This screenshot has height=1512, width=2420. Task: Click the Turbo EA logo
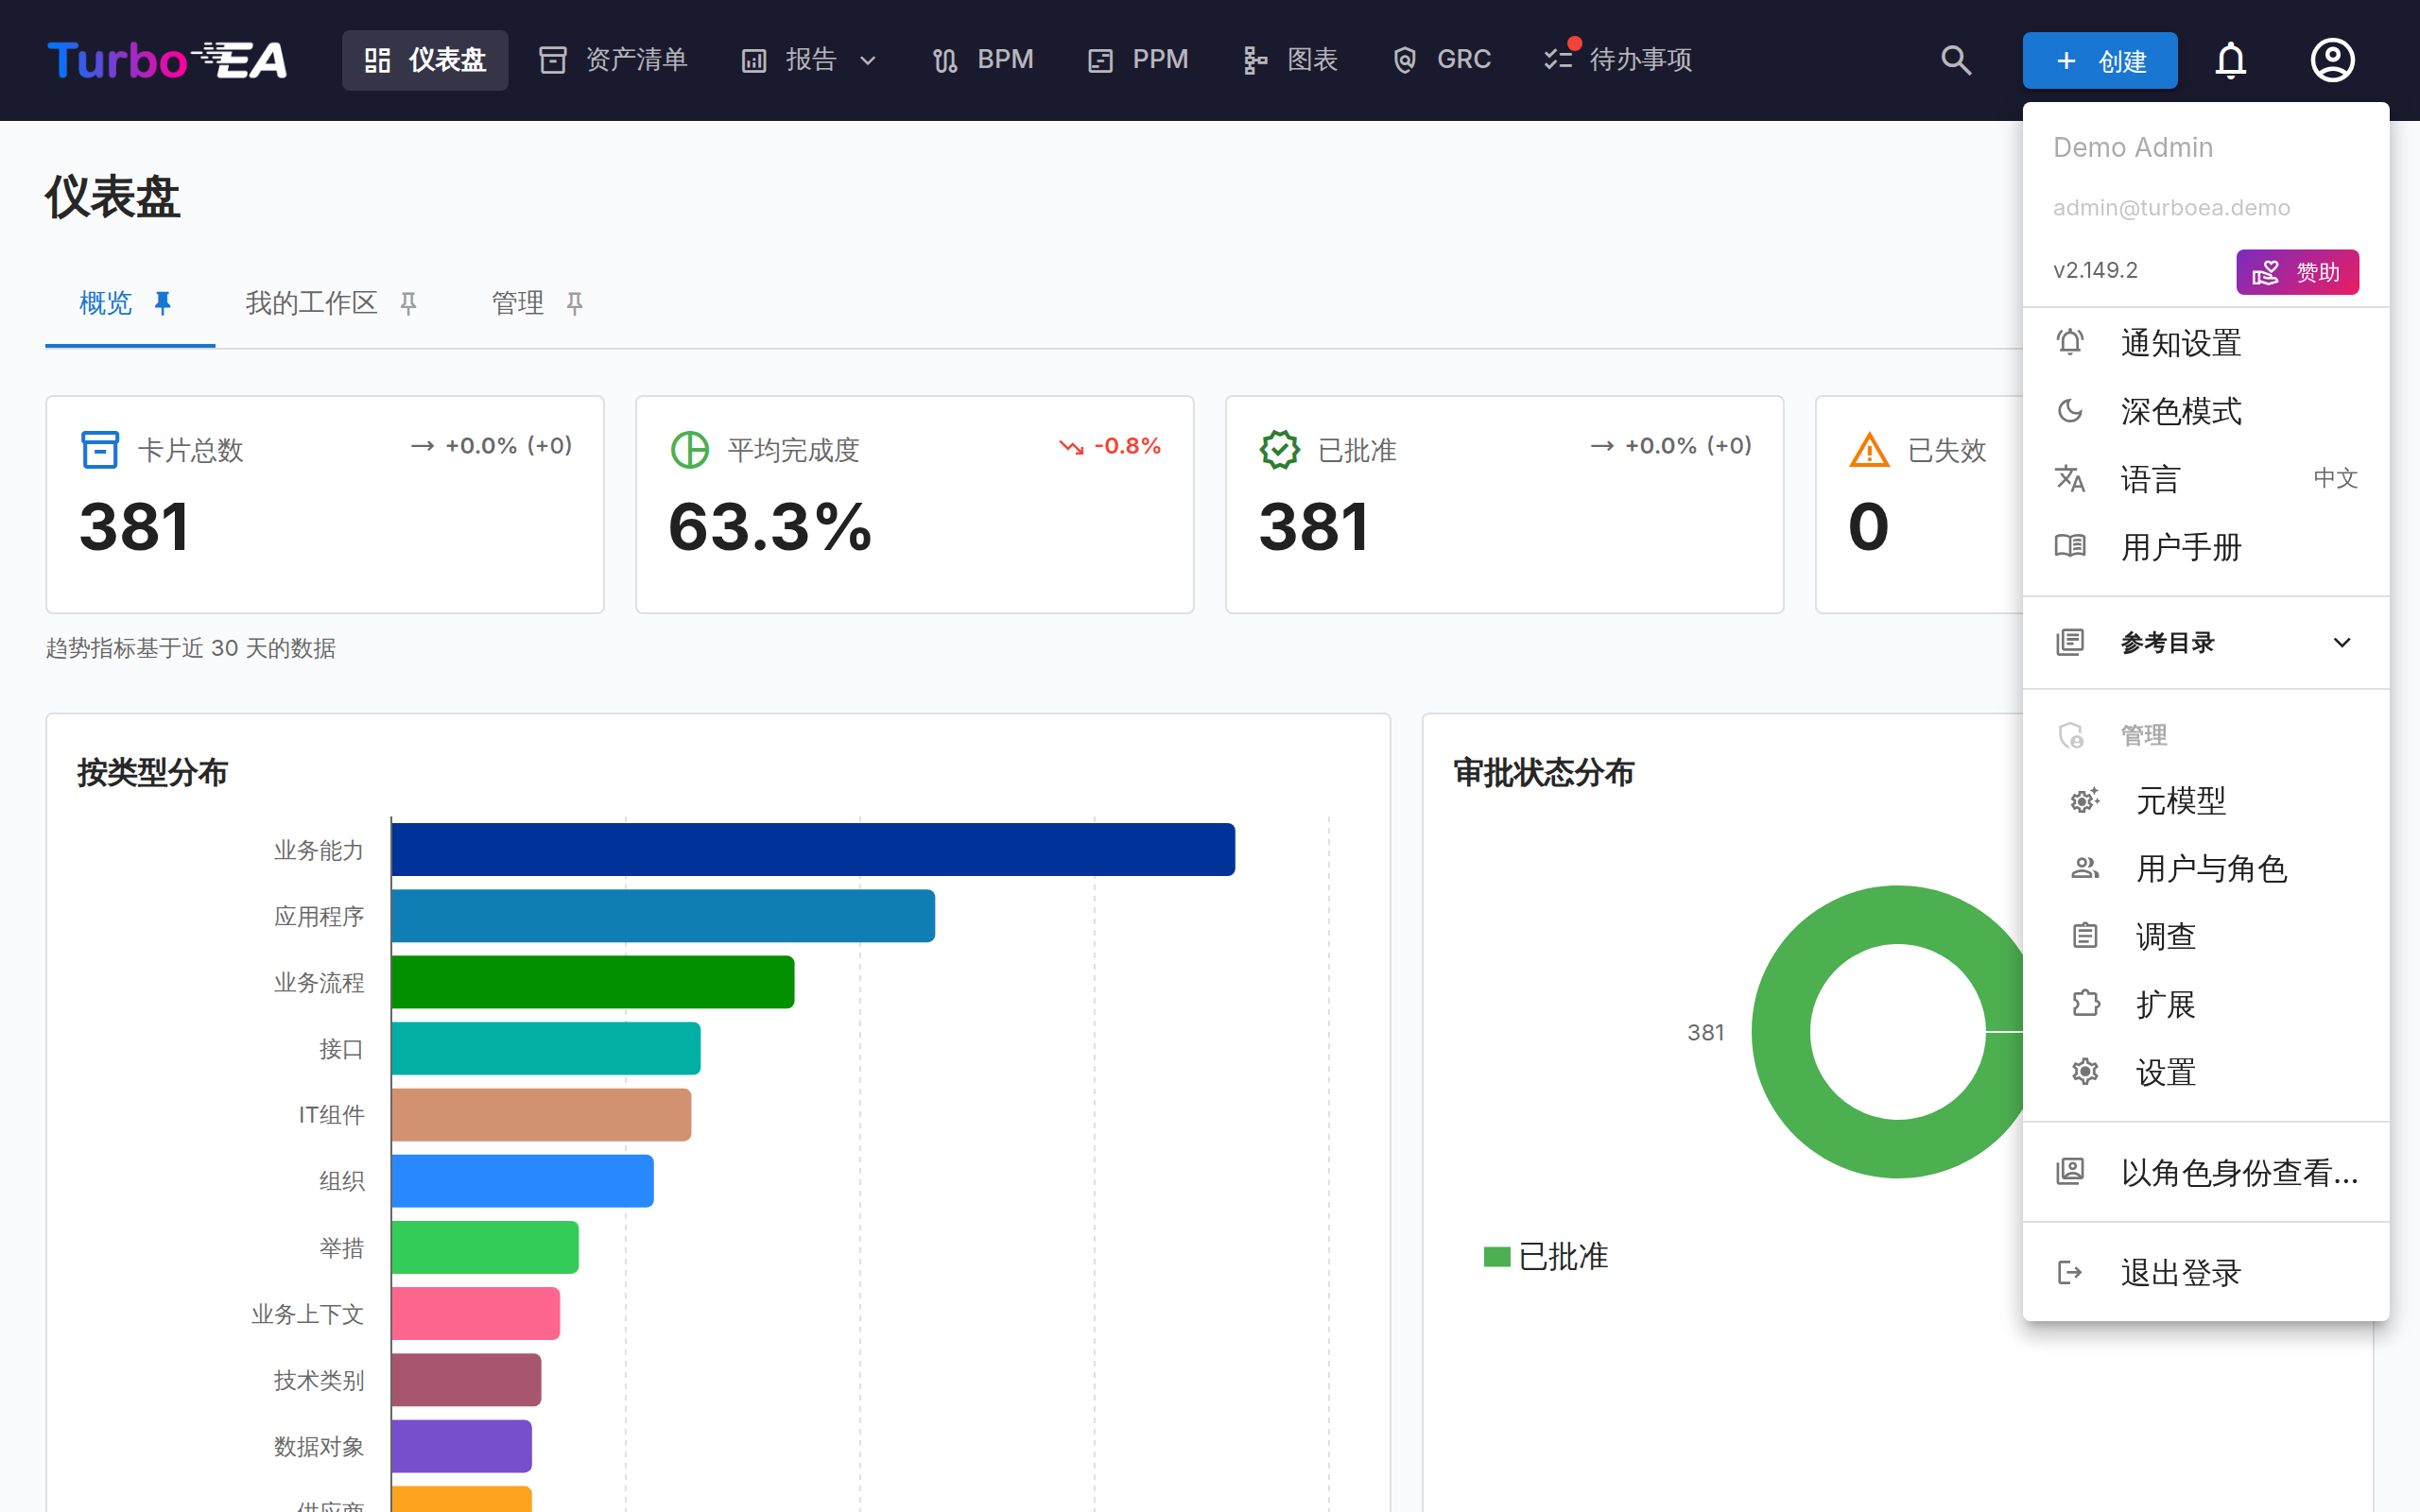[167, 60]
